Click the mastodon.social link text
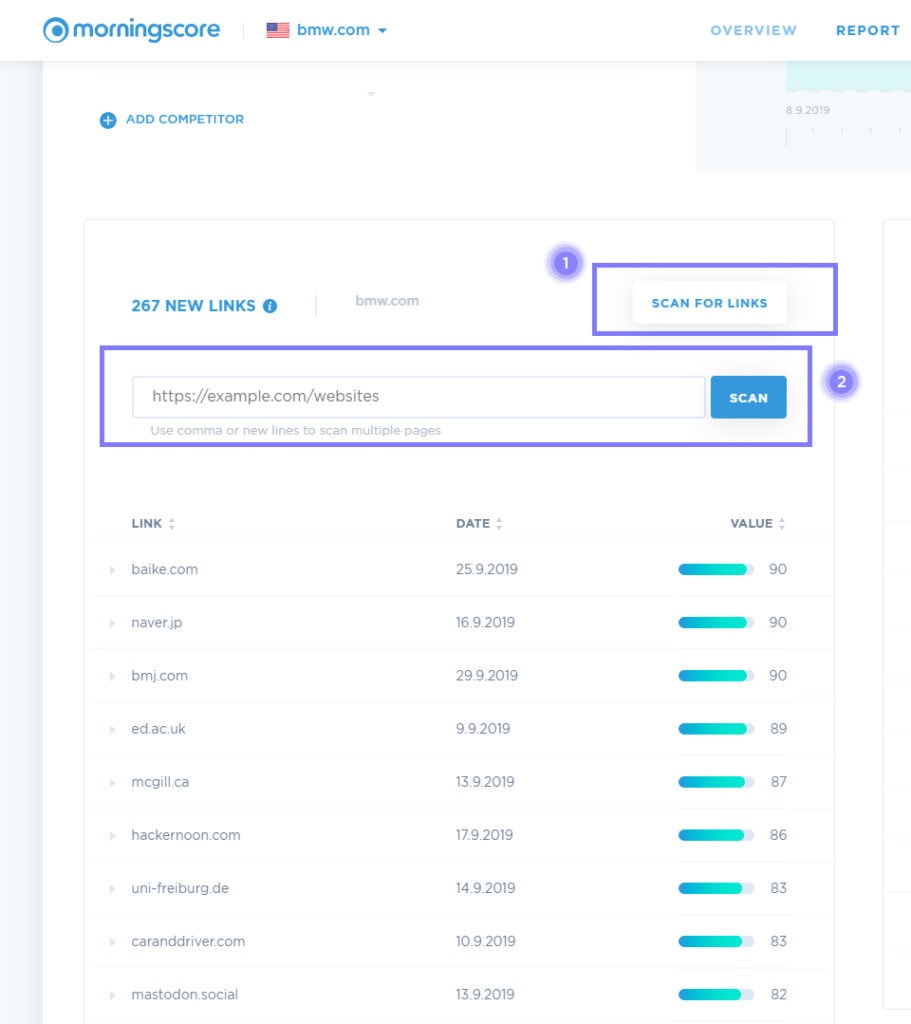The image size is (911, 1024). coord(185,994)
